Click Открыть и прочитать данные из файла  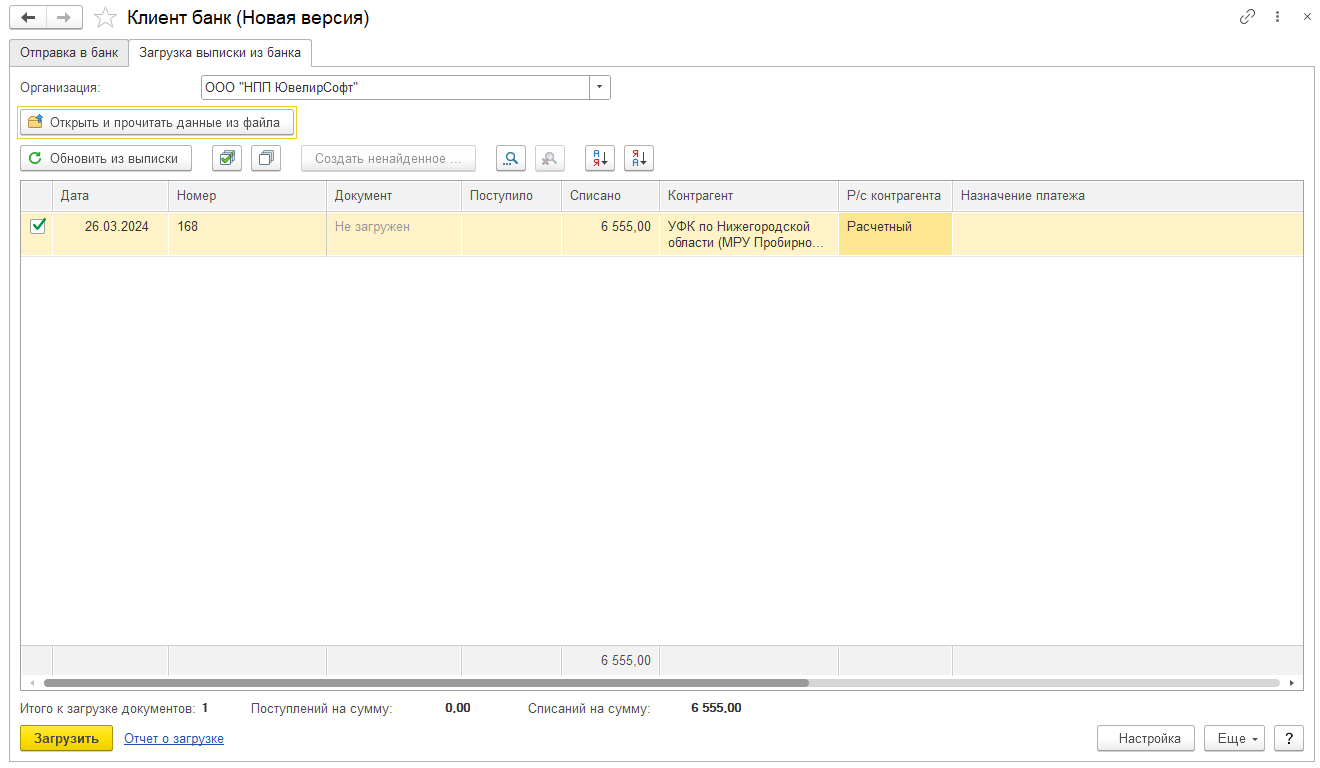coord(157,122)
